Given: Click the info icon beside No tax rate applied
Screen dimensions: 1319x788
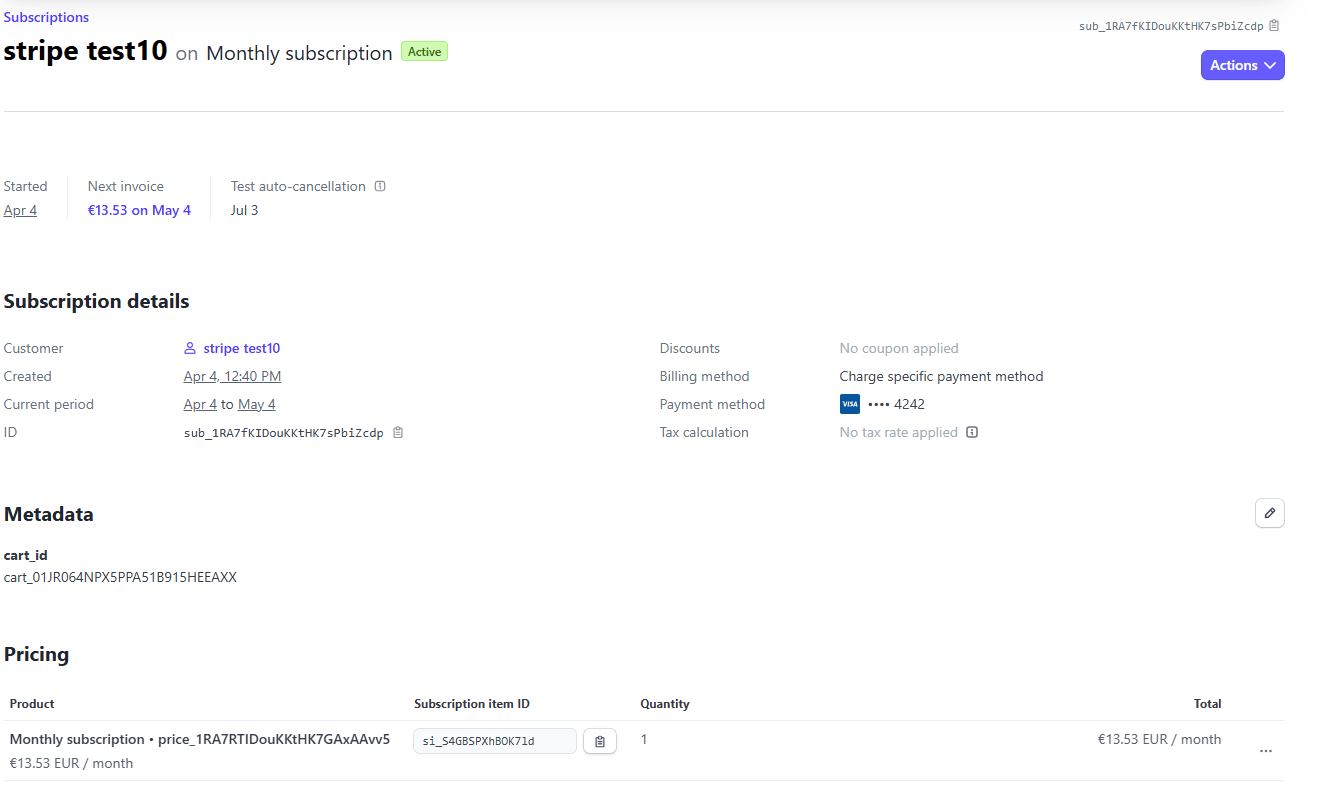Looking at the screenshot, I should tap(971, 432).
